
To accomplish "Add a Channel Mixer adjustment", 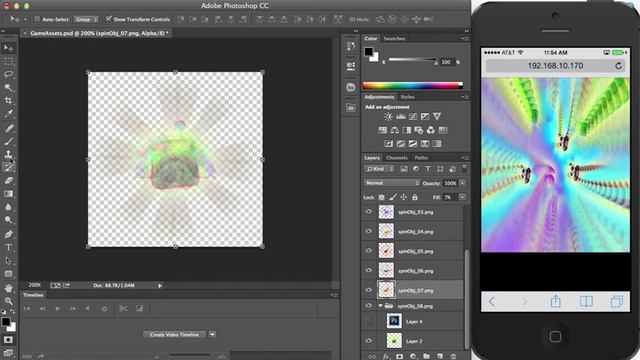I will 431,130.
